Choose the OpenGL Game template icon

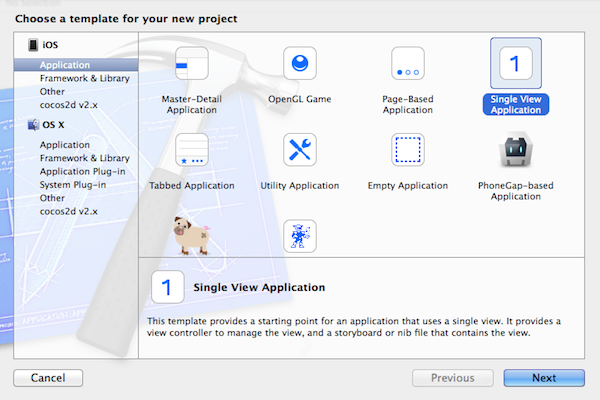pyautogui.click(x=300, y=63)
